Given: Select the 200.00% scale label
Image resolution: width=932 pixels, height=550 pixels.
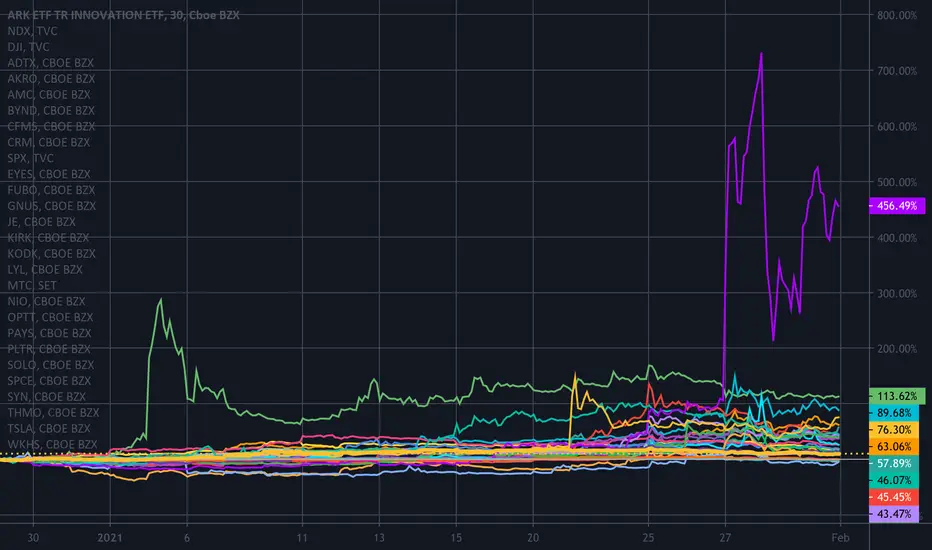Looking at the screenshot, I should coord(897,349).
